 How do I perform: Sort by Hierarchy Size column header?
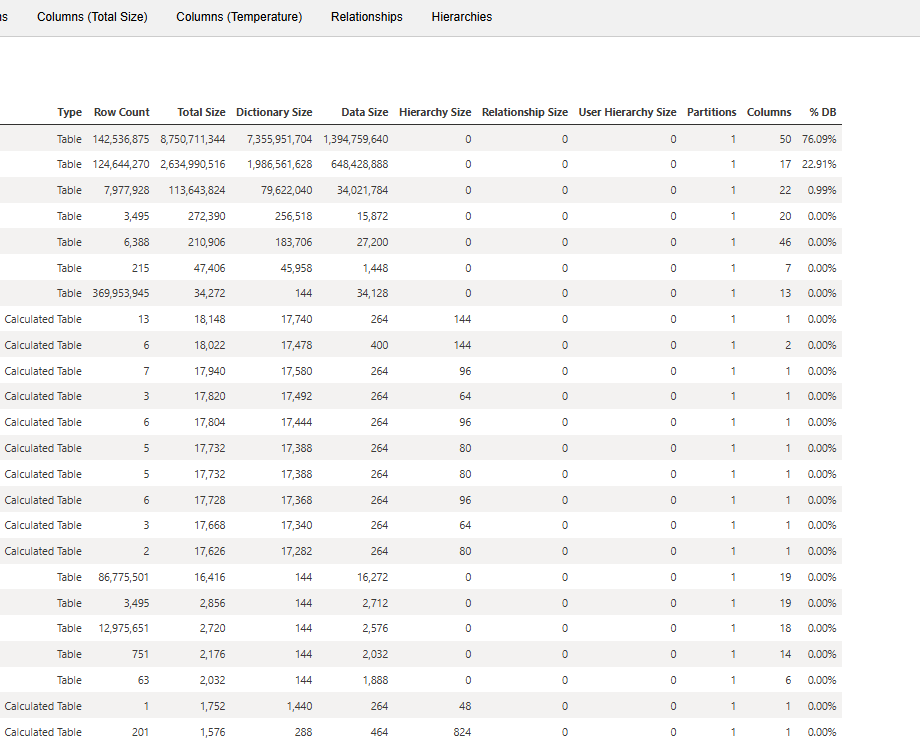(x=435, y=112)
